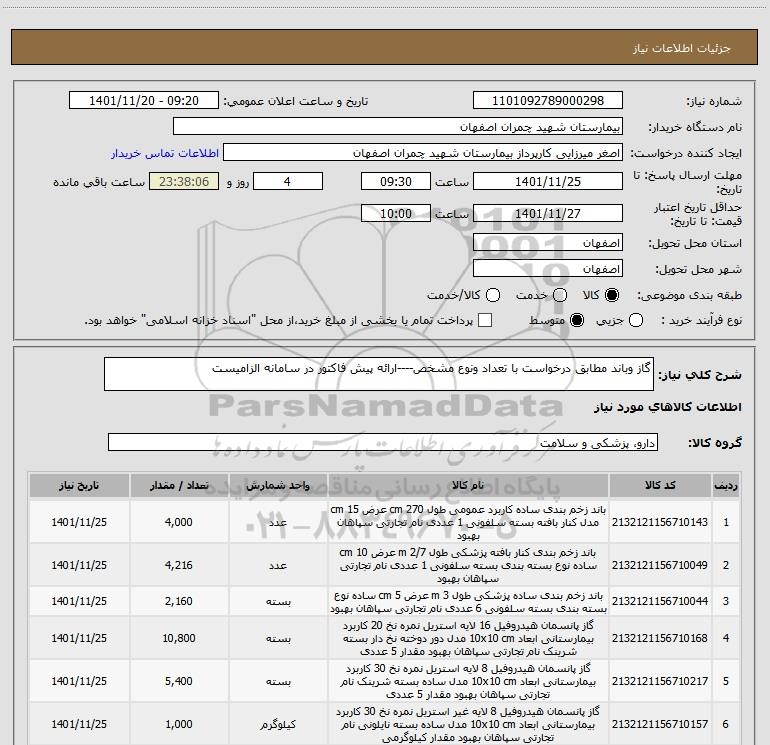Click the کد کالا column header
Viewport: 770px width, 745px height.
pos(660,485)
